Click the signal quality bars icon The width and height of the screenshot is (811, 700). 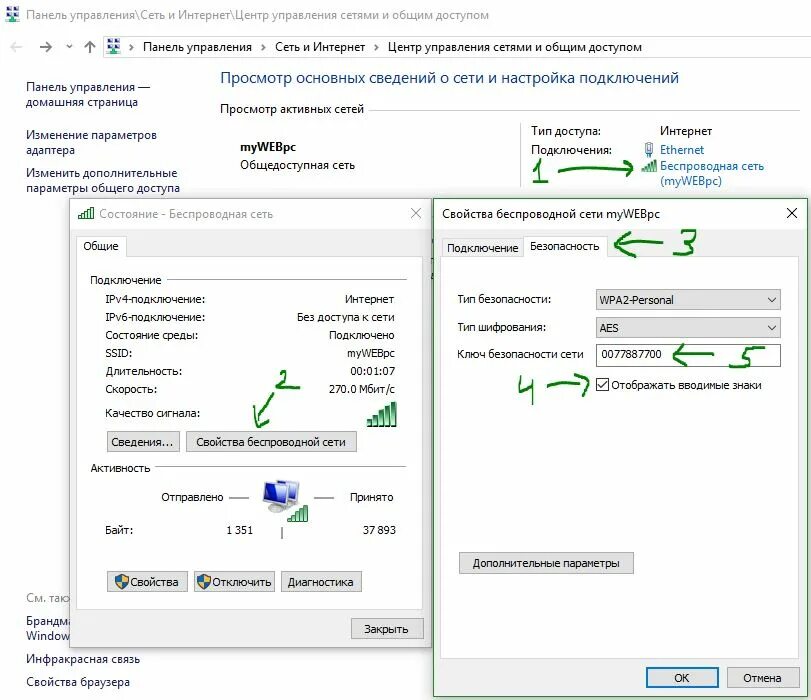coord(382,414)
